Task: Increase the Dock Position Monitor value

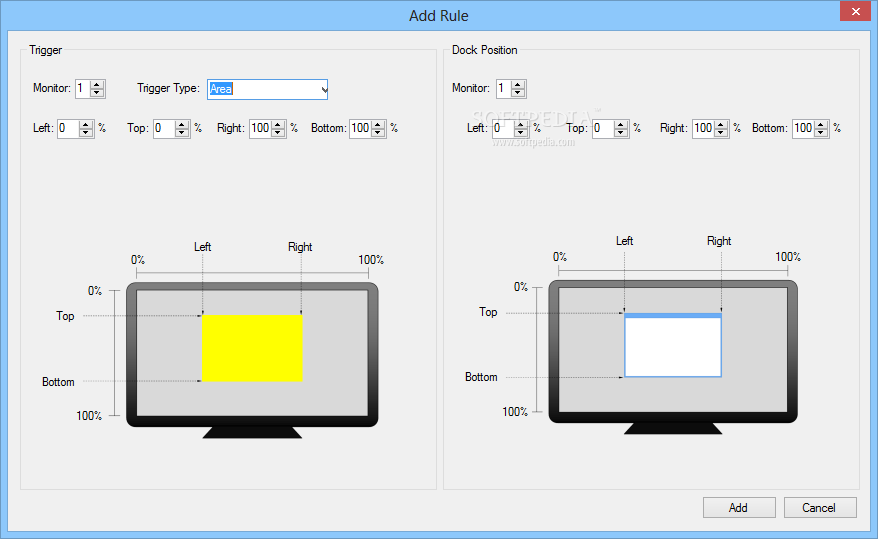Action: pos(518,85)
